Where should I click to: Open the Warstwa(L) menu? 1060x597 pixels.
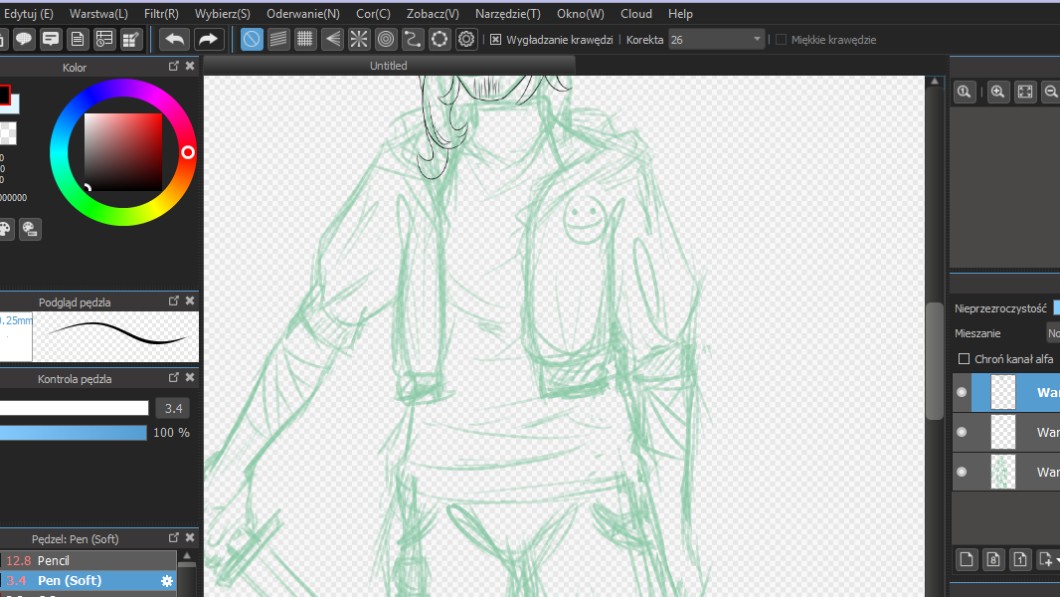(x=98, y=14)
